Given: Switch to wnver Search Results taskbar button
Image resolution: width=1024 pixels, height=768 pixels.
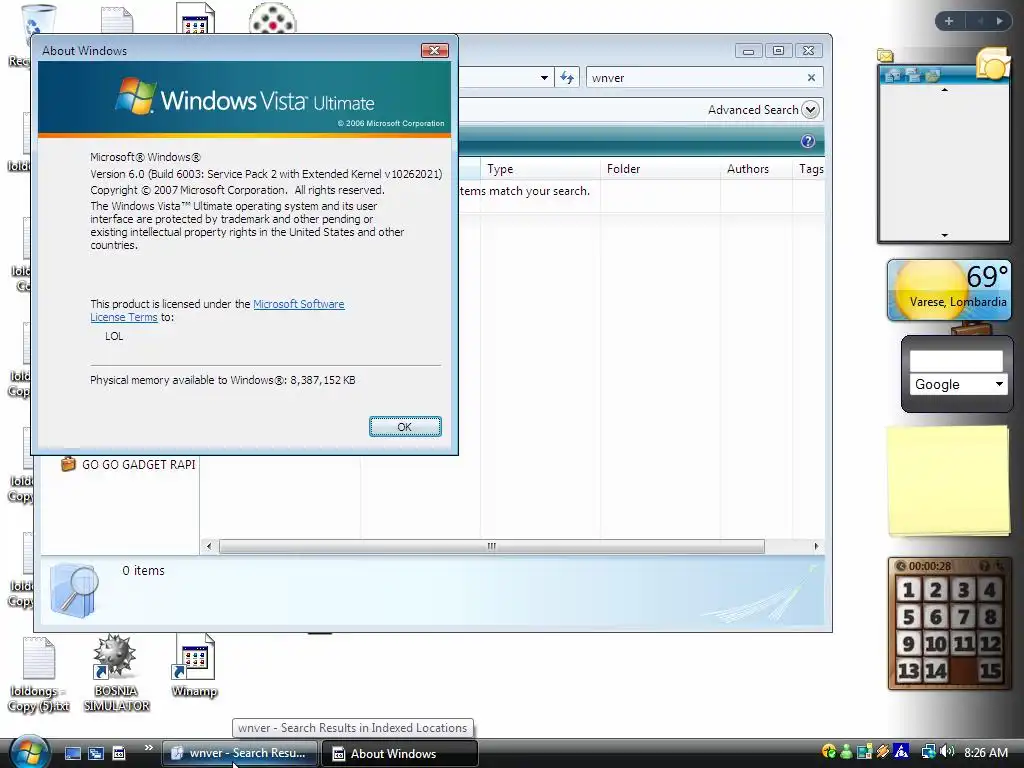Looking at the screenshot, I should point(239,753).
